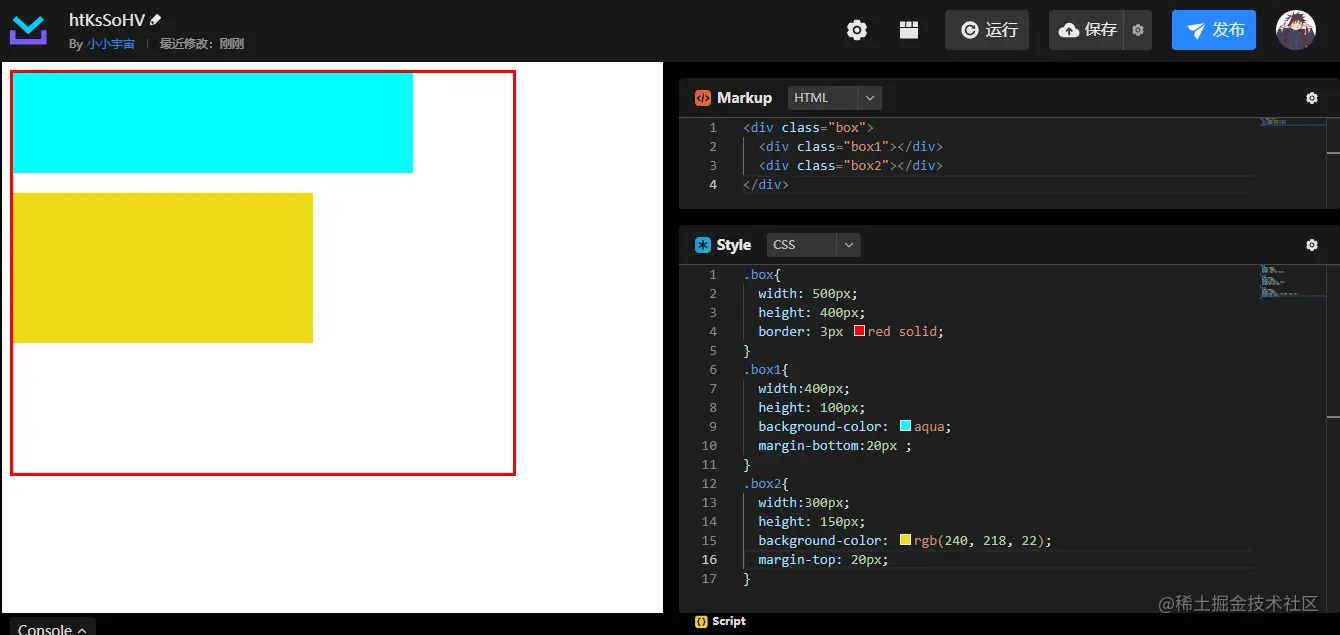
Task: Click the Markup panel HTML icon
Action: click(702, 98)
